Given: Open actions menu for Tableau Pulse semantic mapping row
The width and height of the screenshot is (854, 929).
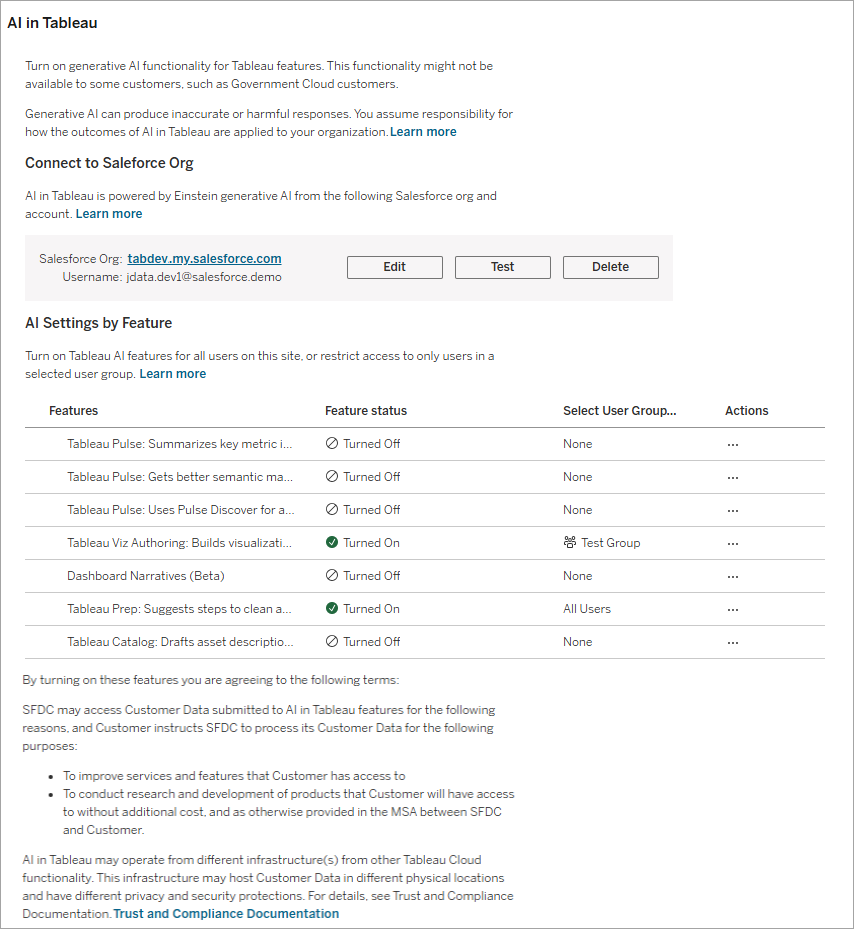Looking at the screenshot, I should [733, 476].
